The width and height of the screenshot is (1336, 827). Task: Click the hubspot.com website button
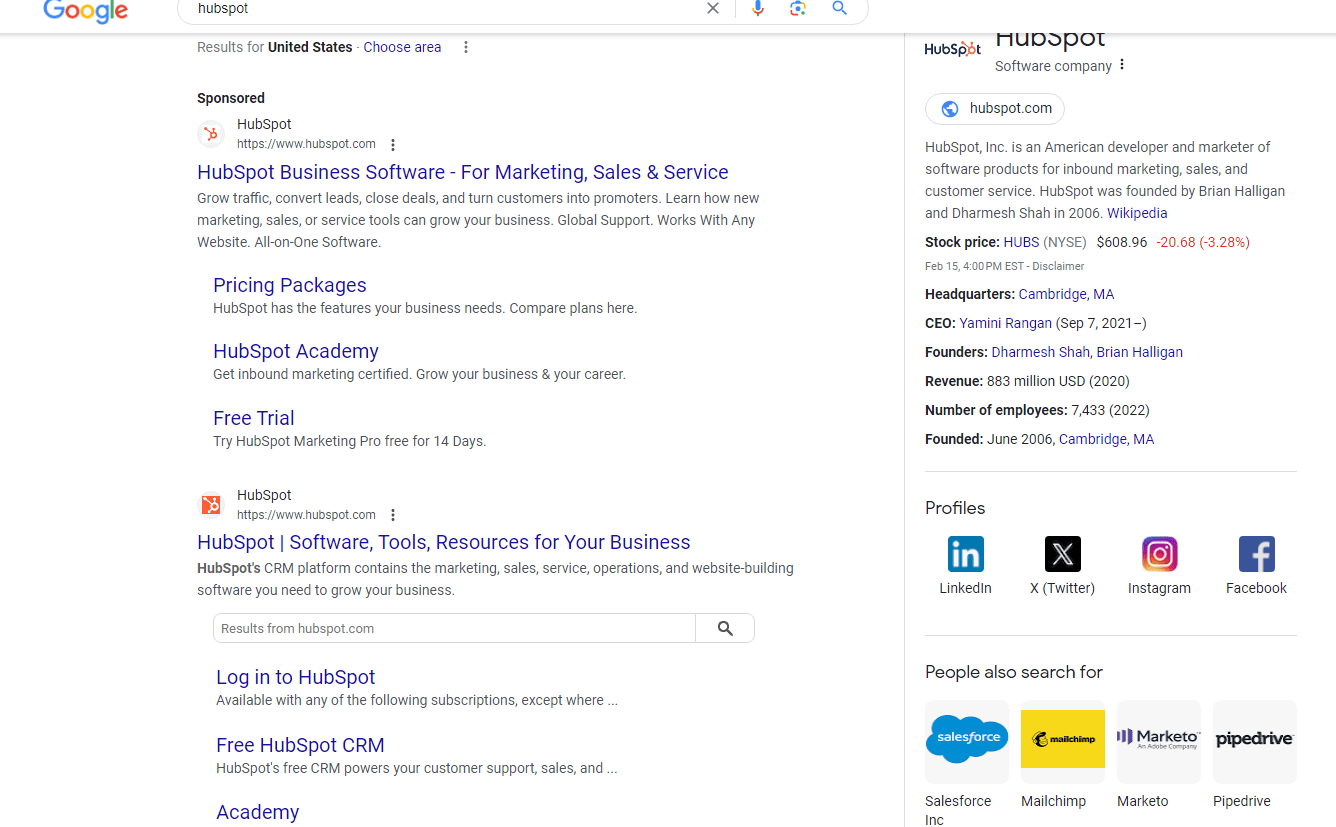coord(995,109)
